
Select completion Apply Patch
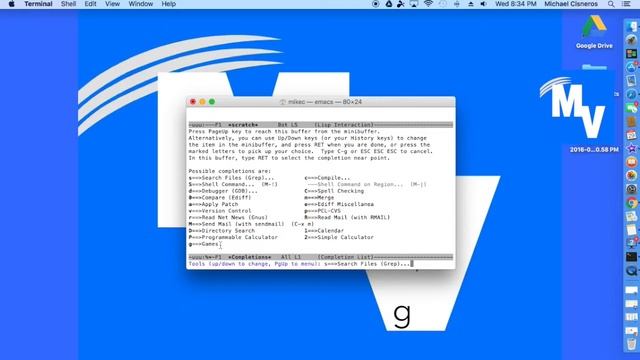(213, 204)
